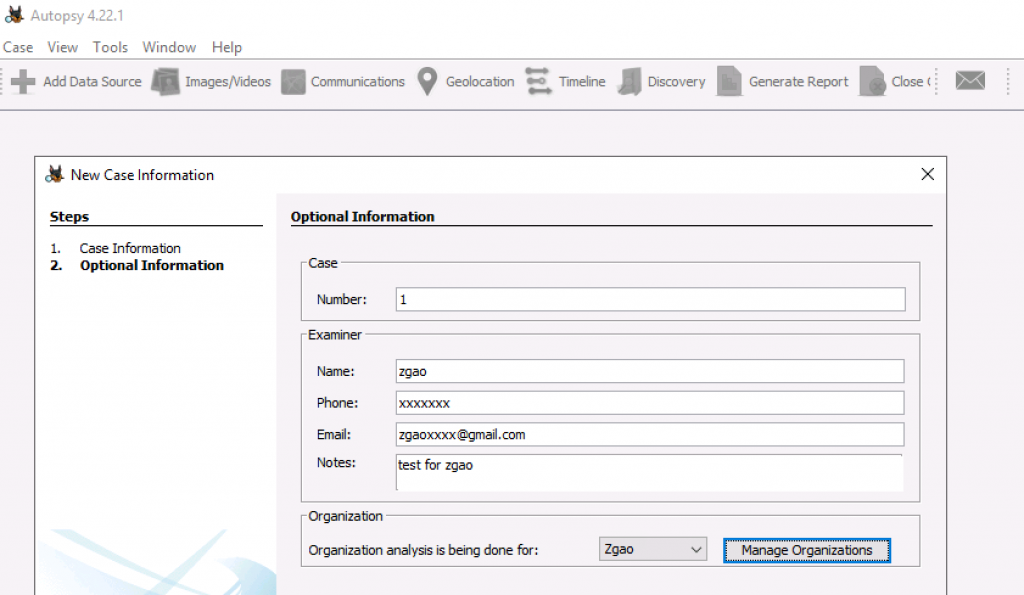Close the New Case Information dialog
The image size is (1024, 595).
tap(927, 174)
